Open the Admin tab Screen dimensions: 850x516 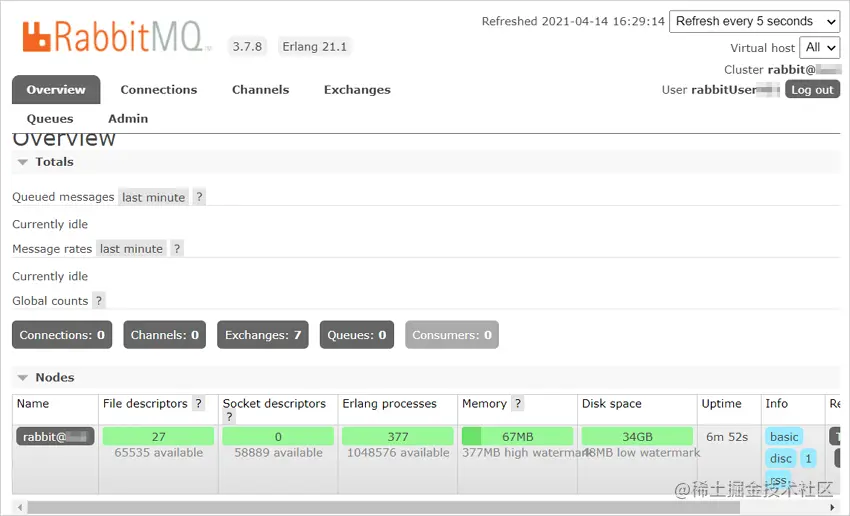click(128, 119)
